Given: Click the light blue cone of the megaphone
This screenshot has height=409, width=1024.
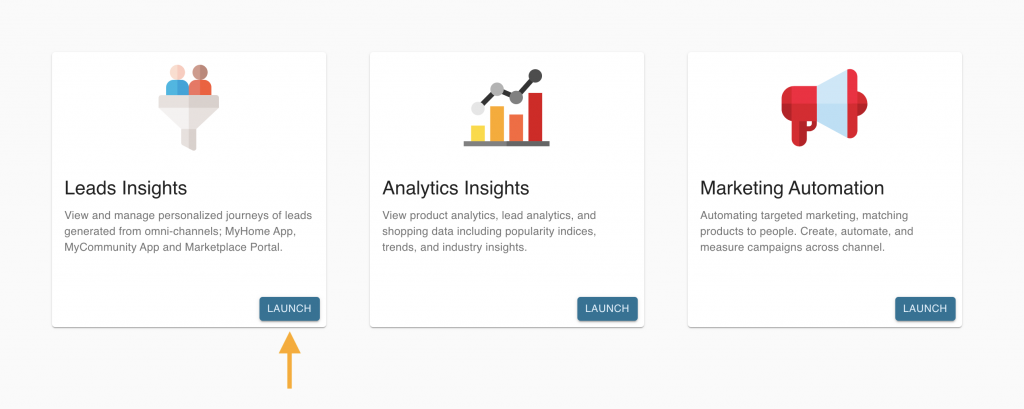Looking at the screenshot, I should point(833,104).
